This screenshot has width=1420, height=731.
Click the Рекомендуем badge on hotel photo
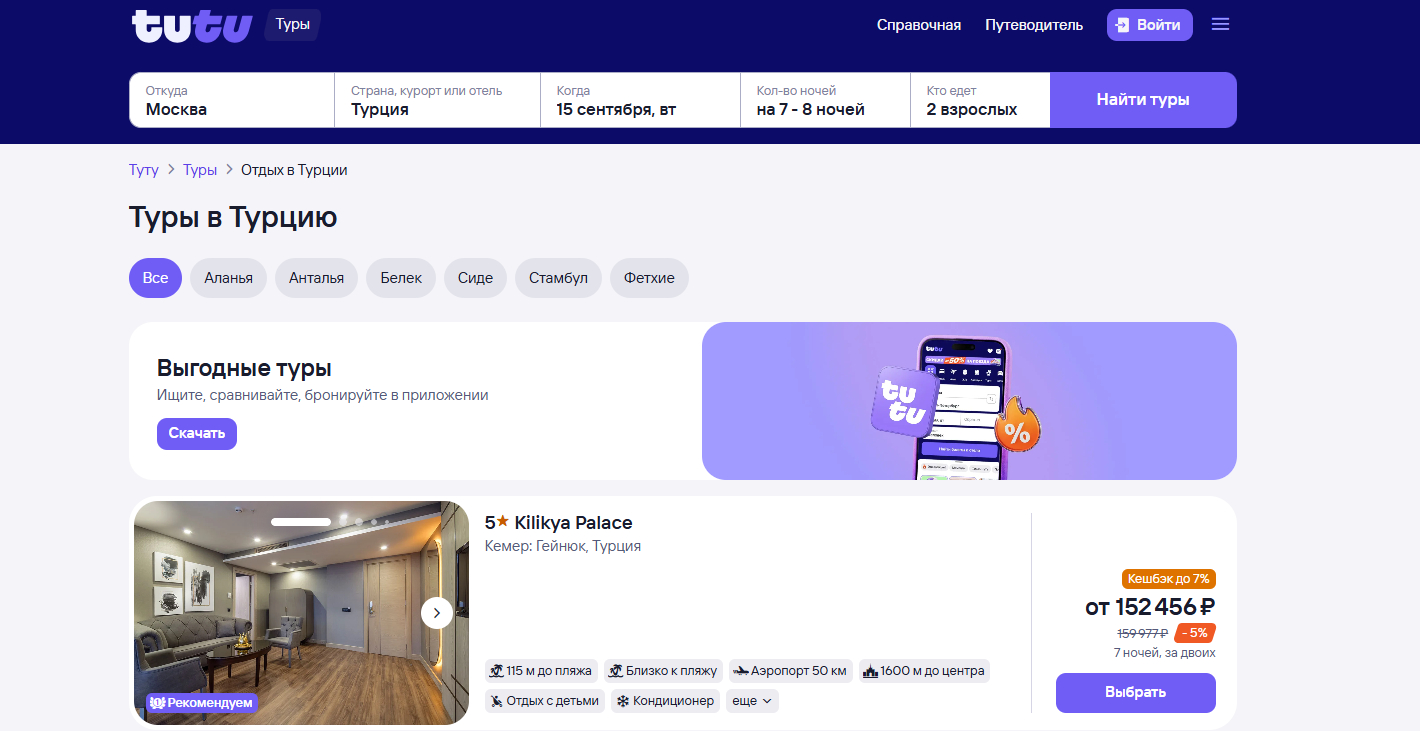(201, 703)
